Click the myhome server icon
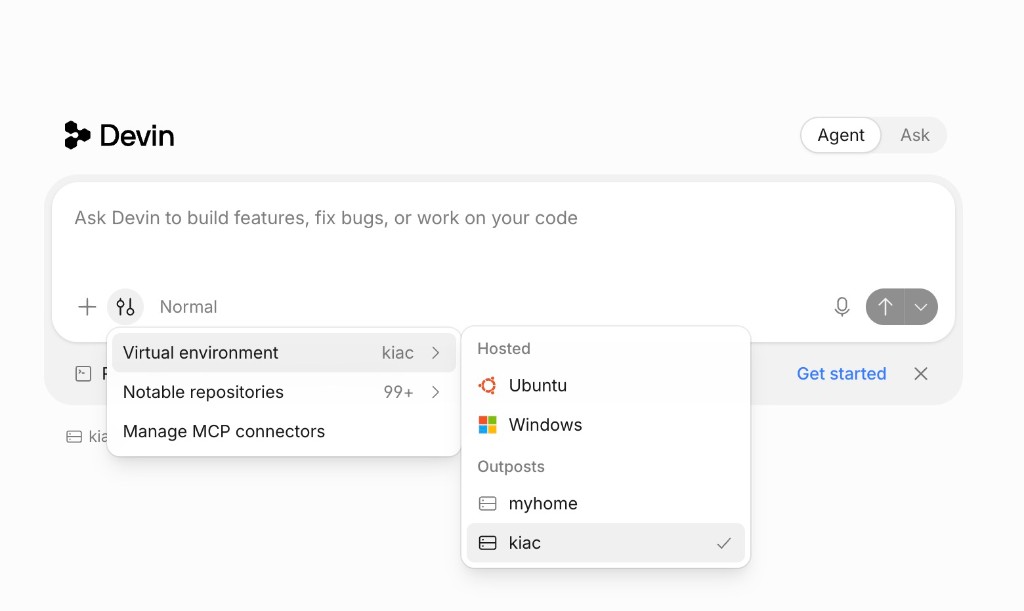Viewport: 1024px width, 611px height. click(487, 503)
